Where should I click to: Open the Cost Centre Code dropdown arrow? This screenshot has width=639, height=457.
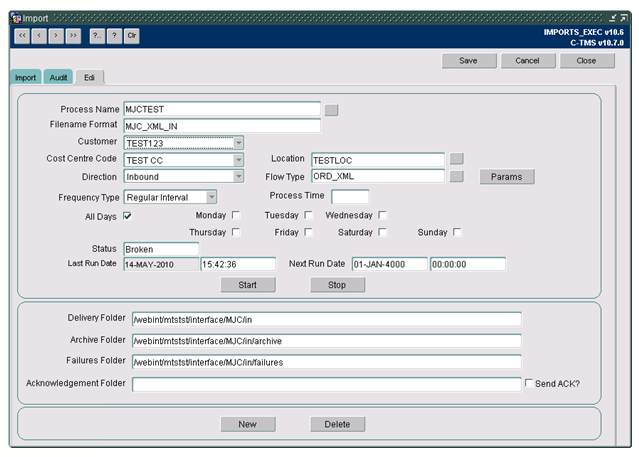[x=239, y=160]
